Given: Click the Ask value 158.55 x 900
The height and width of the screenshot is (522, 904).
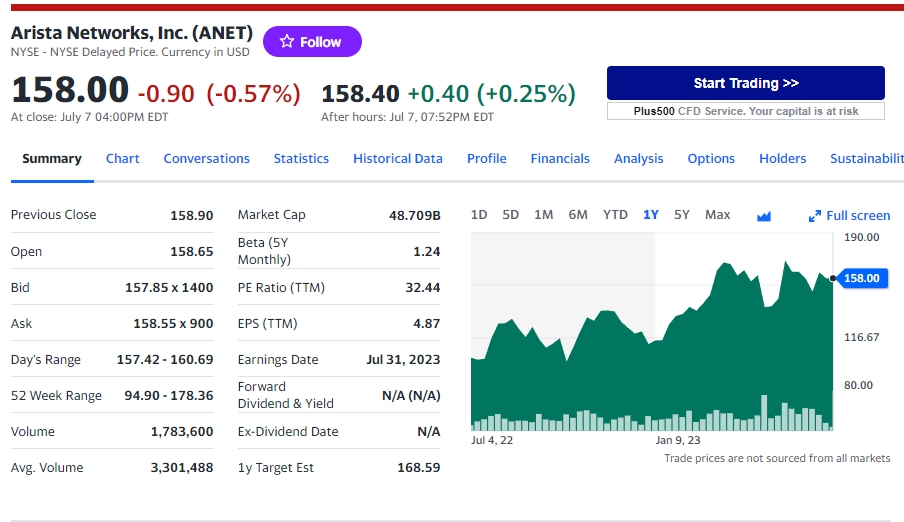Looking at the screenshot, I should (x=173, y=324).
